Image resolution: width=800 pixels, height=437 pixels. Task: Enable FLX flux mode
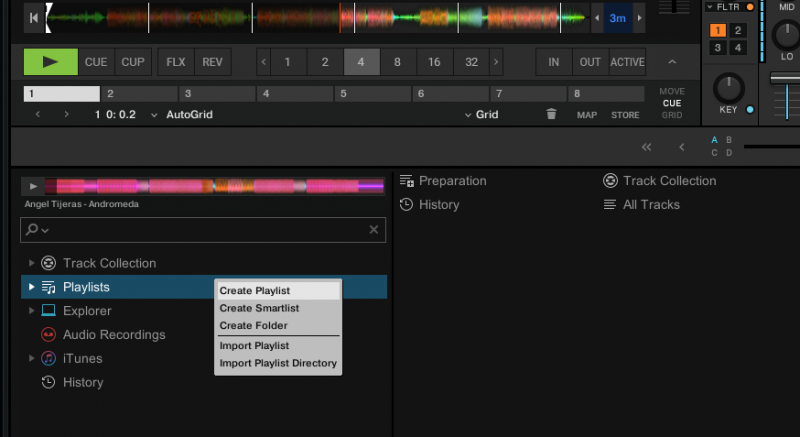coord(176,62)
